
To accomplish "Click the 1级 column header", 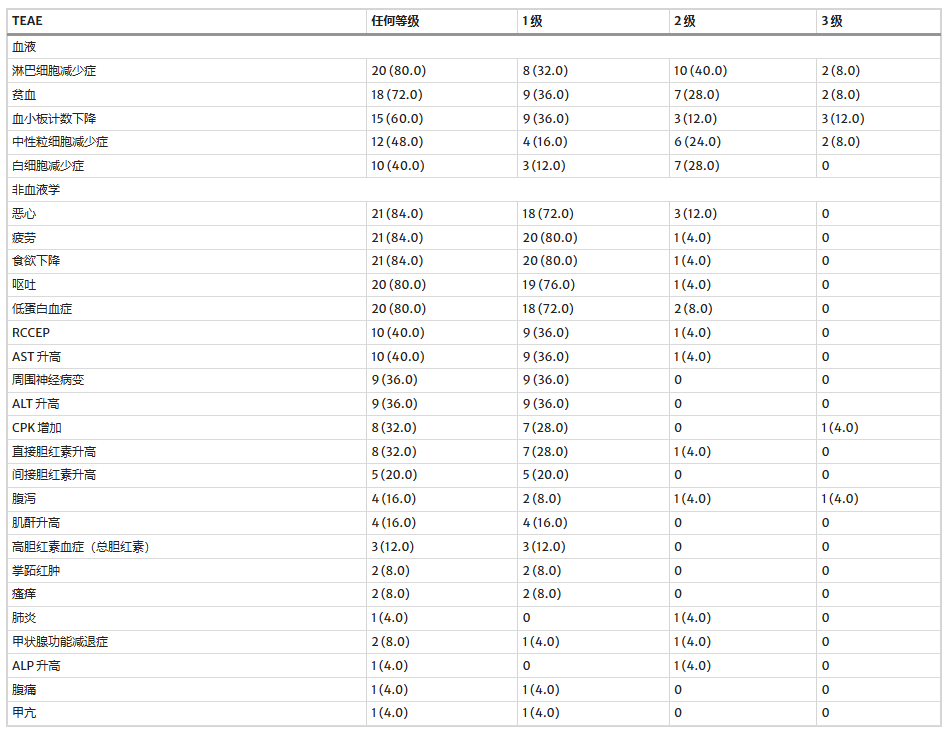I will [531, 21].
